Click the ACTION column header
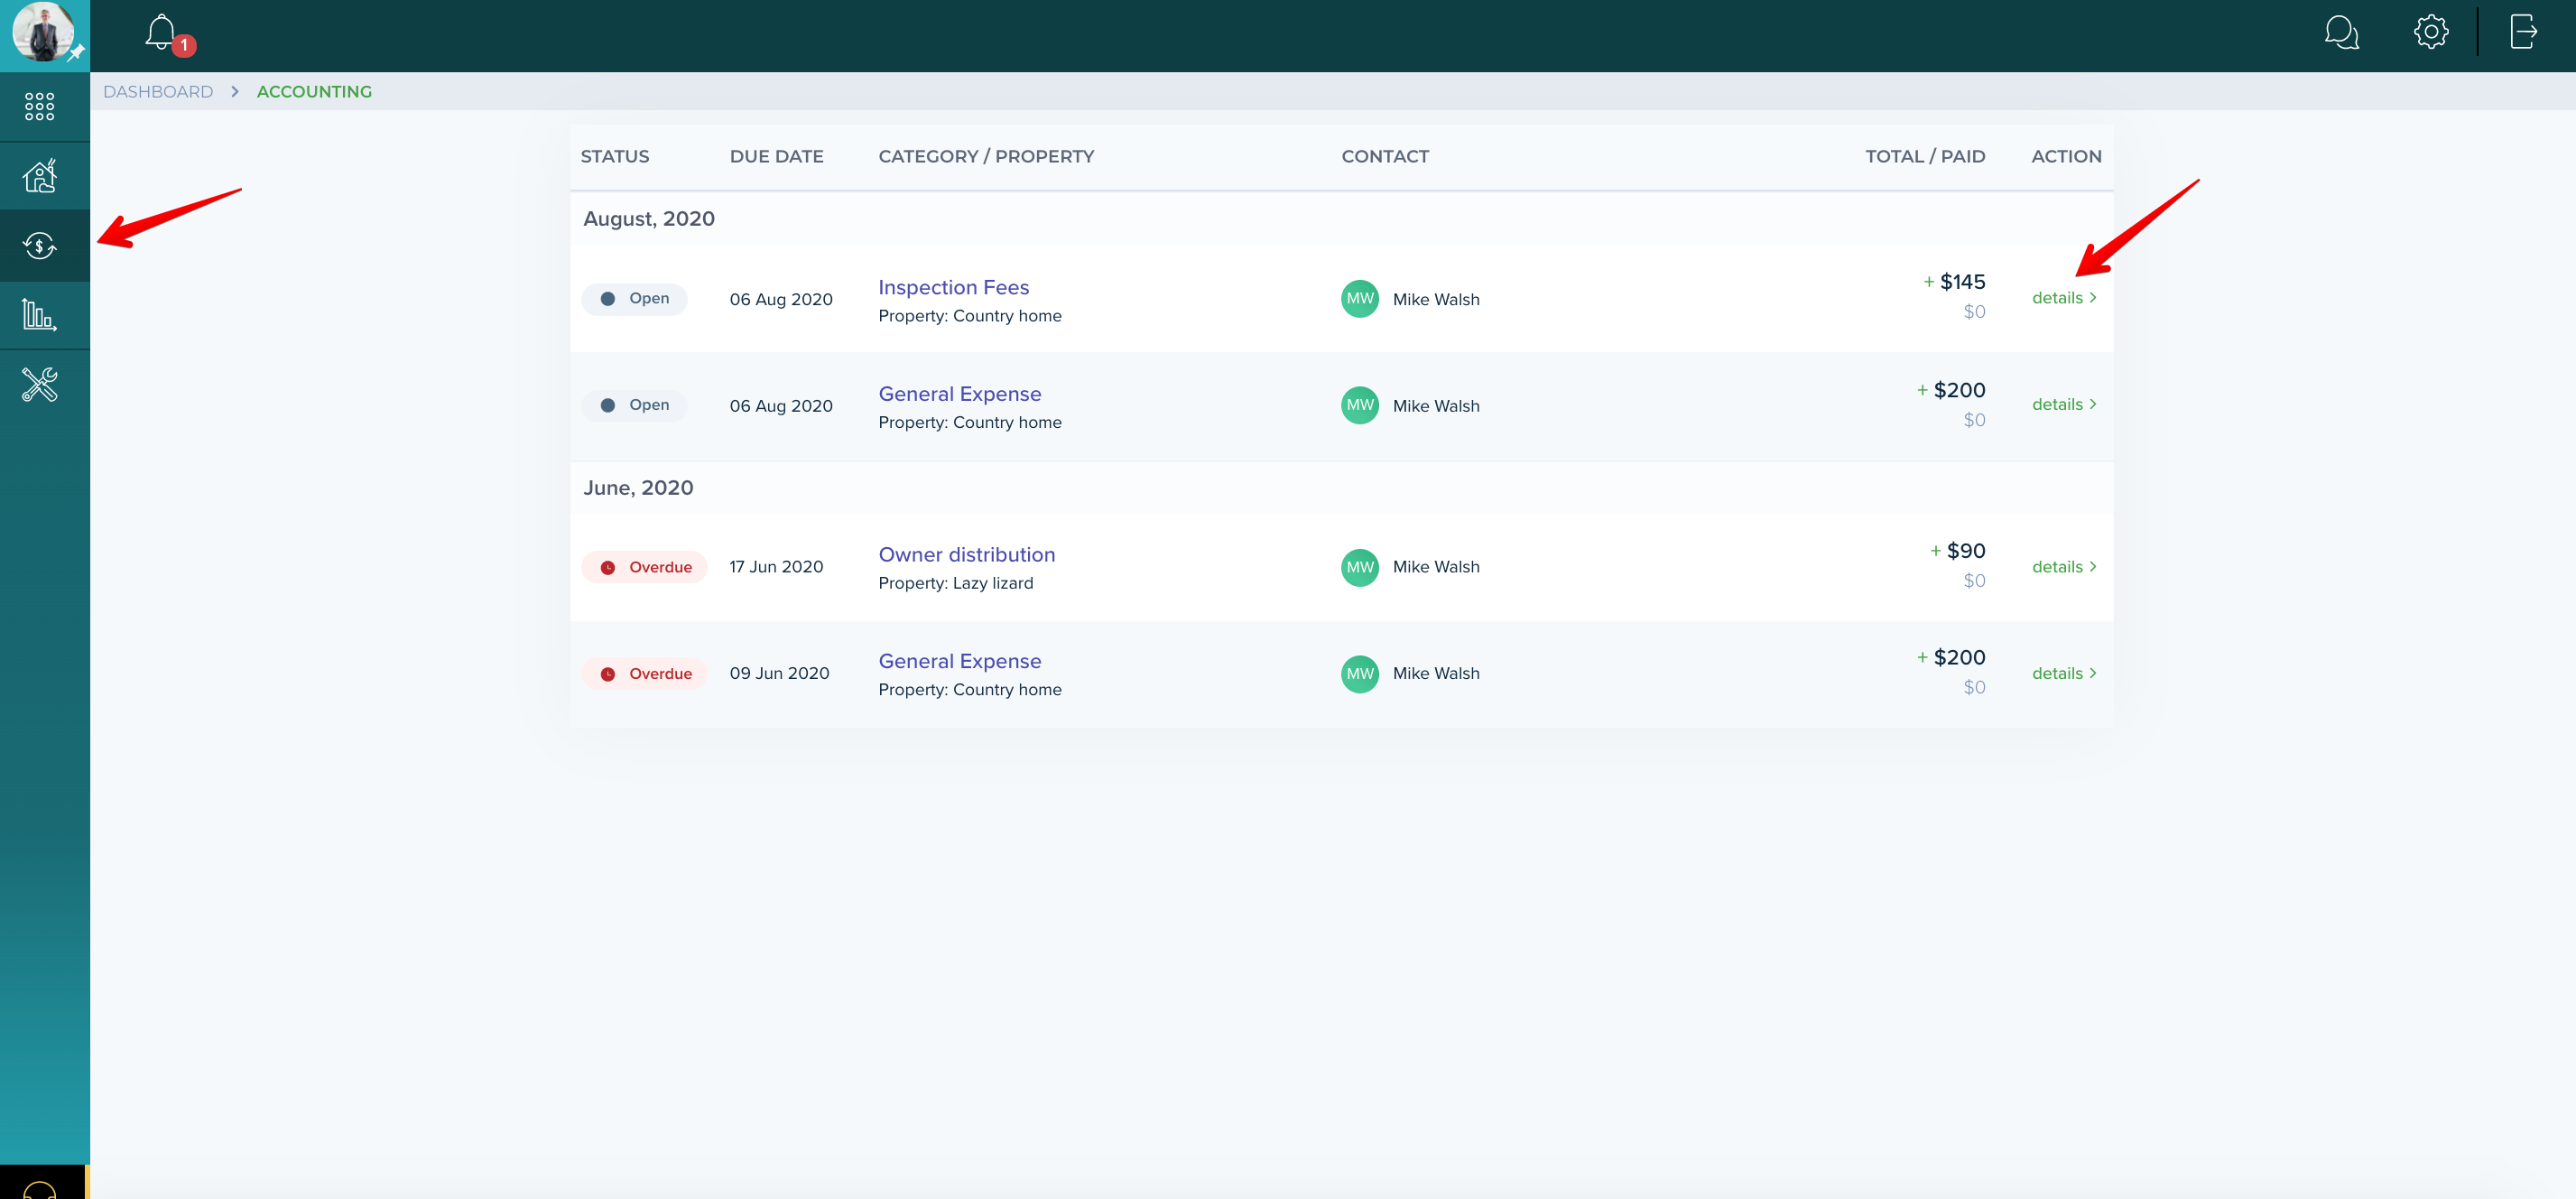The height and width of the screenshot is (1199, 2576). click(x=2066, y=156)
